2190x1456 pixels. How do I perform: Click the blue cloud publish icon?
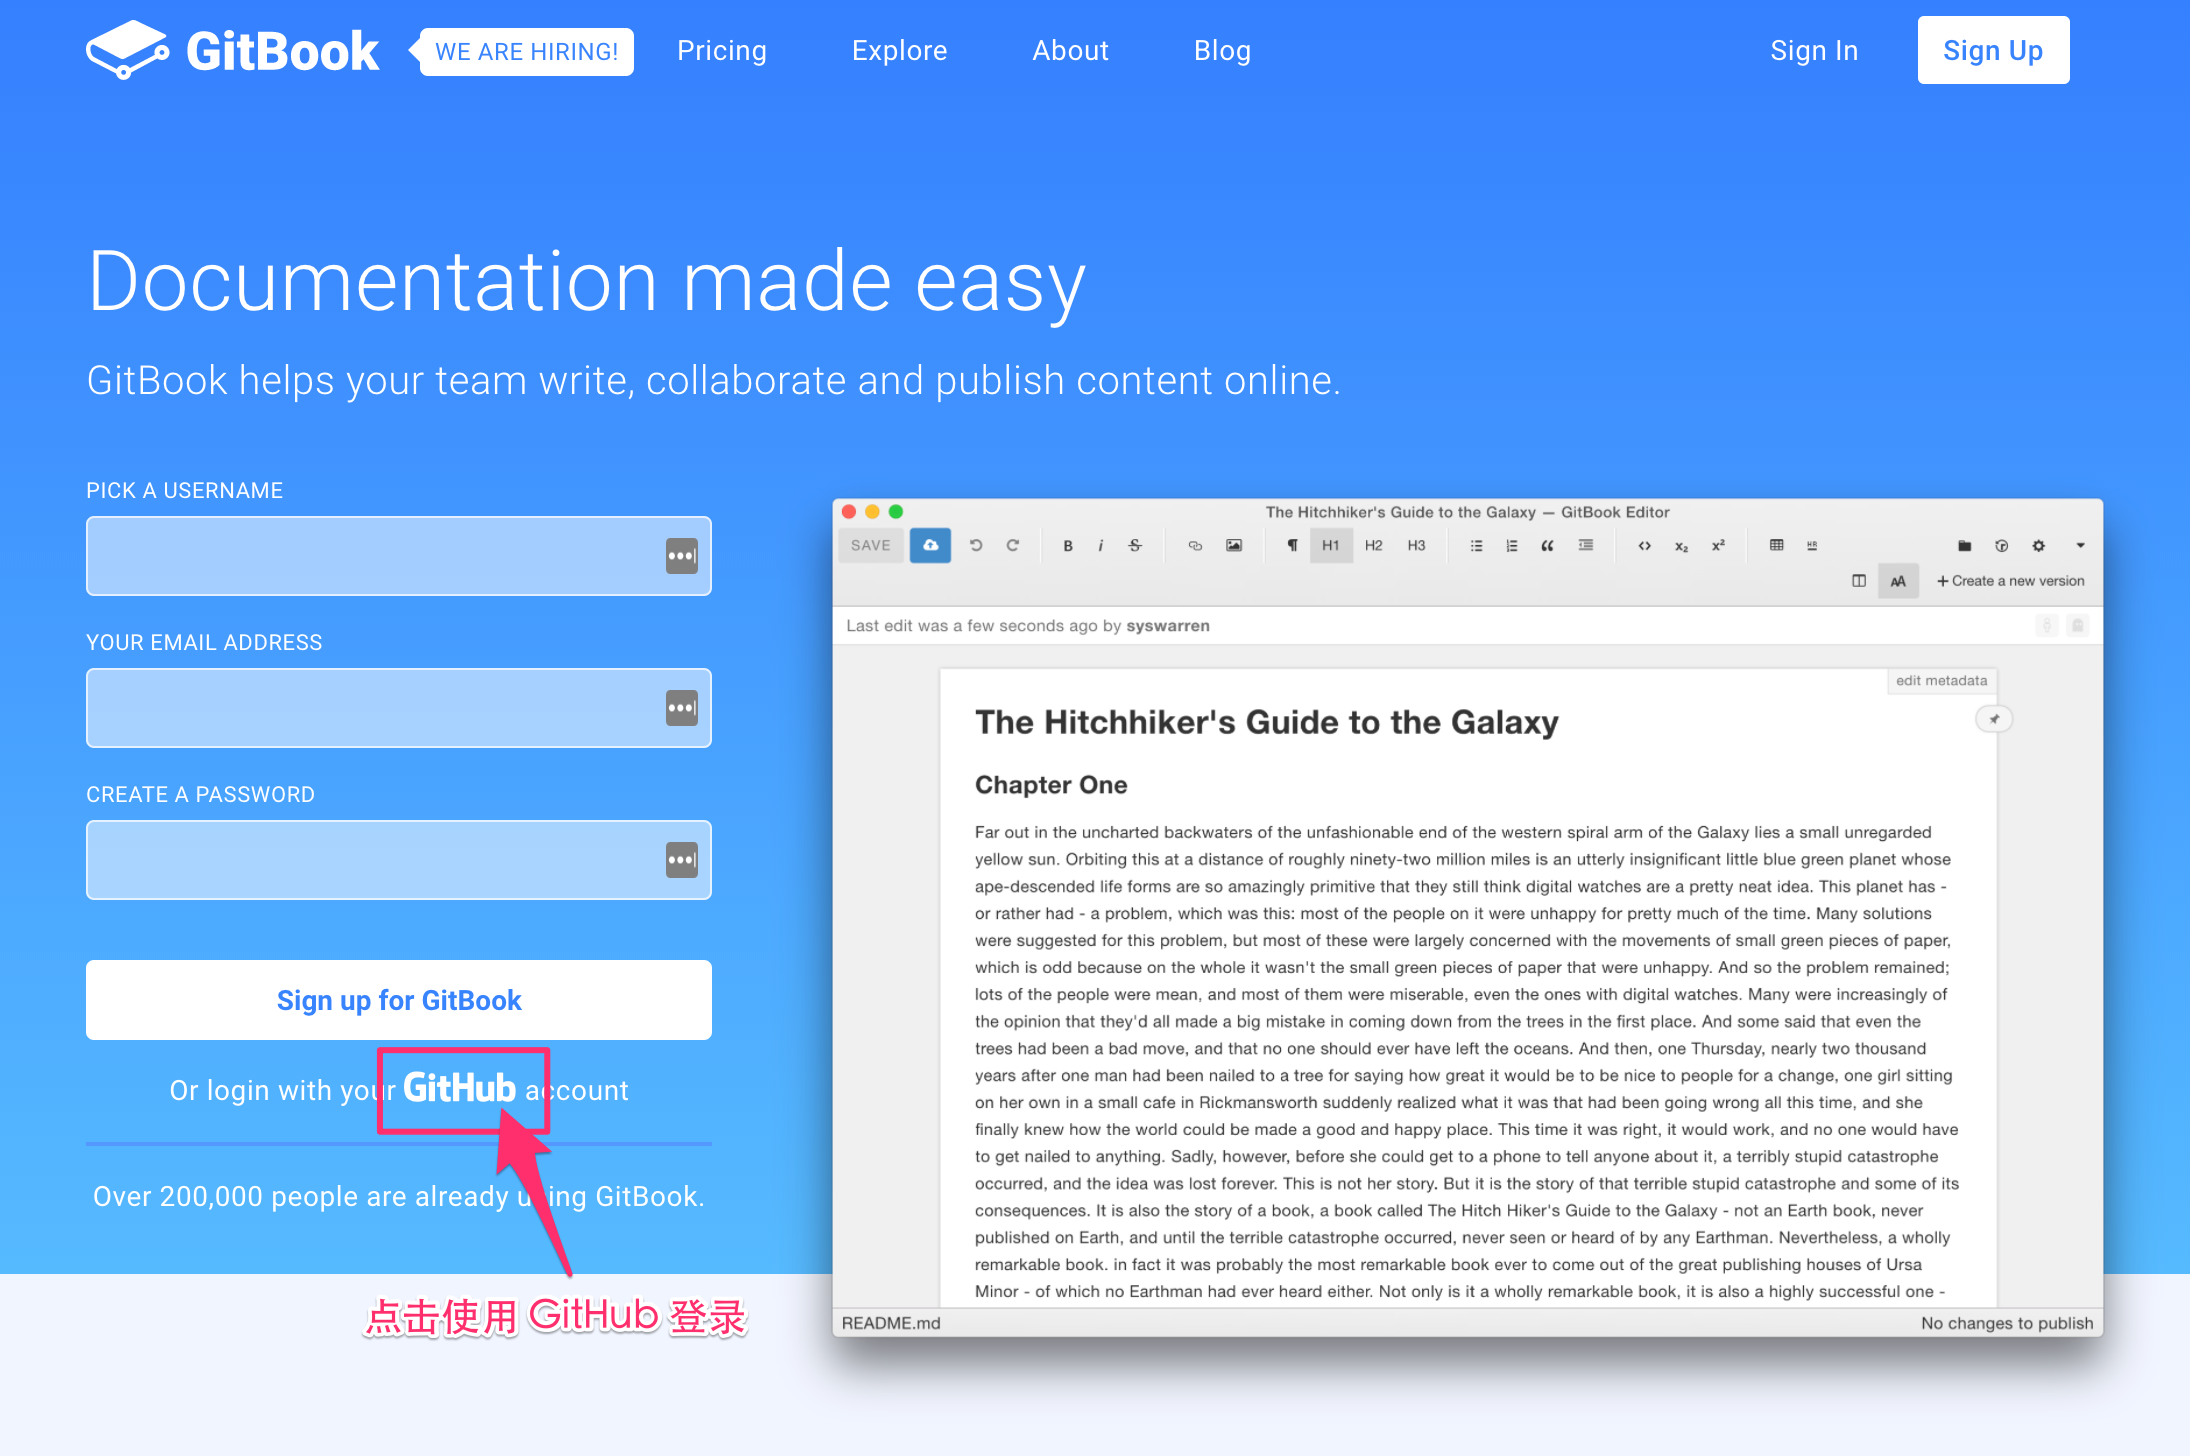(x=930, y=545)
